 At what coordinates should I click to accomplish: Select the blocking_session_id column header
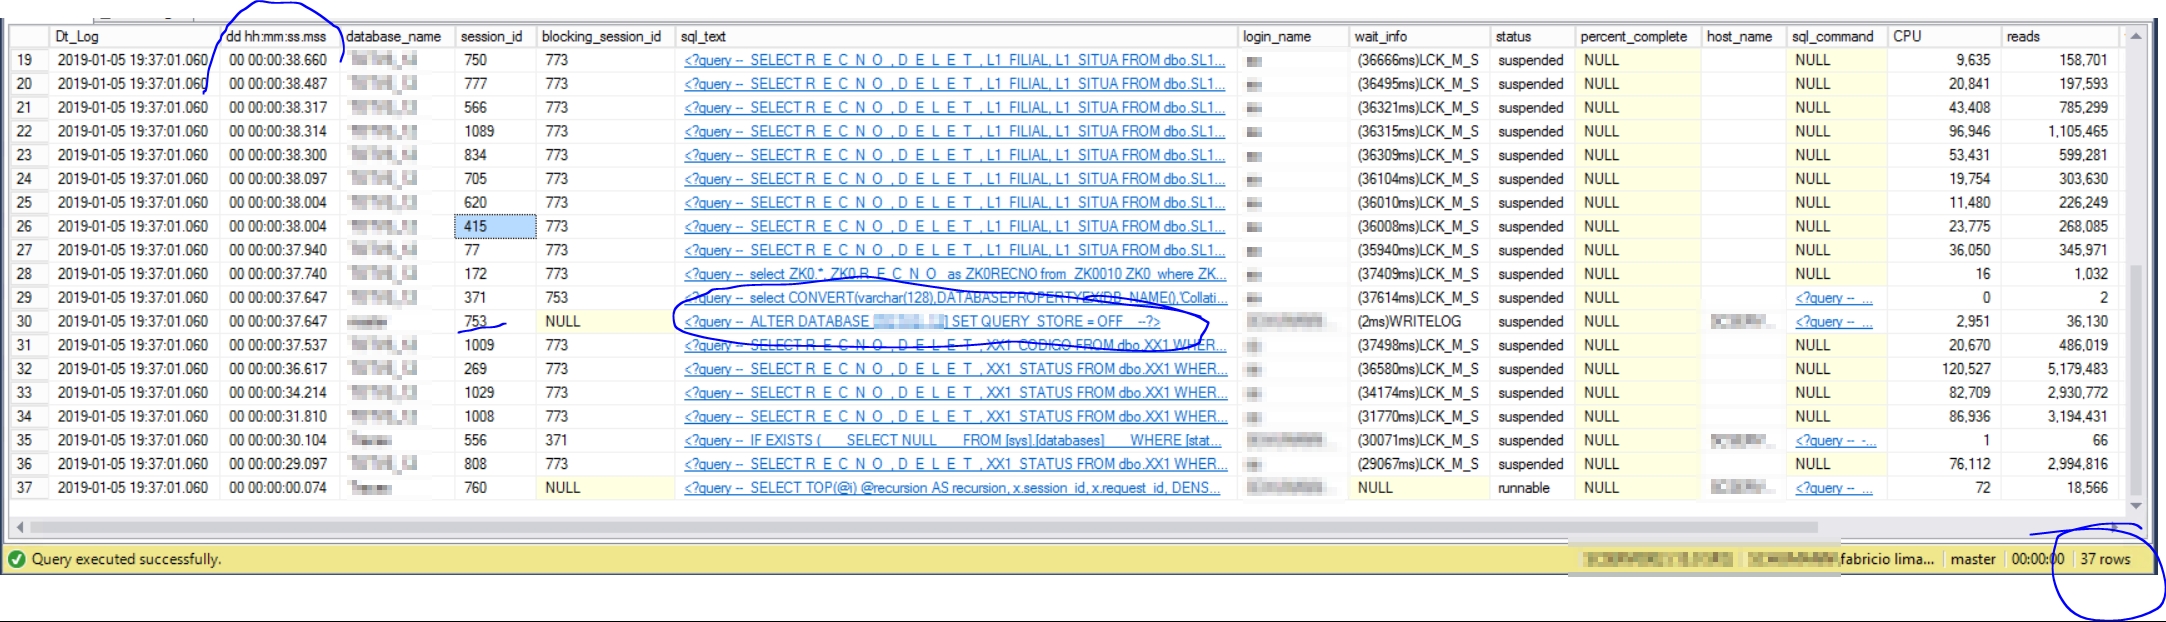pos(601,37)
